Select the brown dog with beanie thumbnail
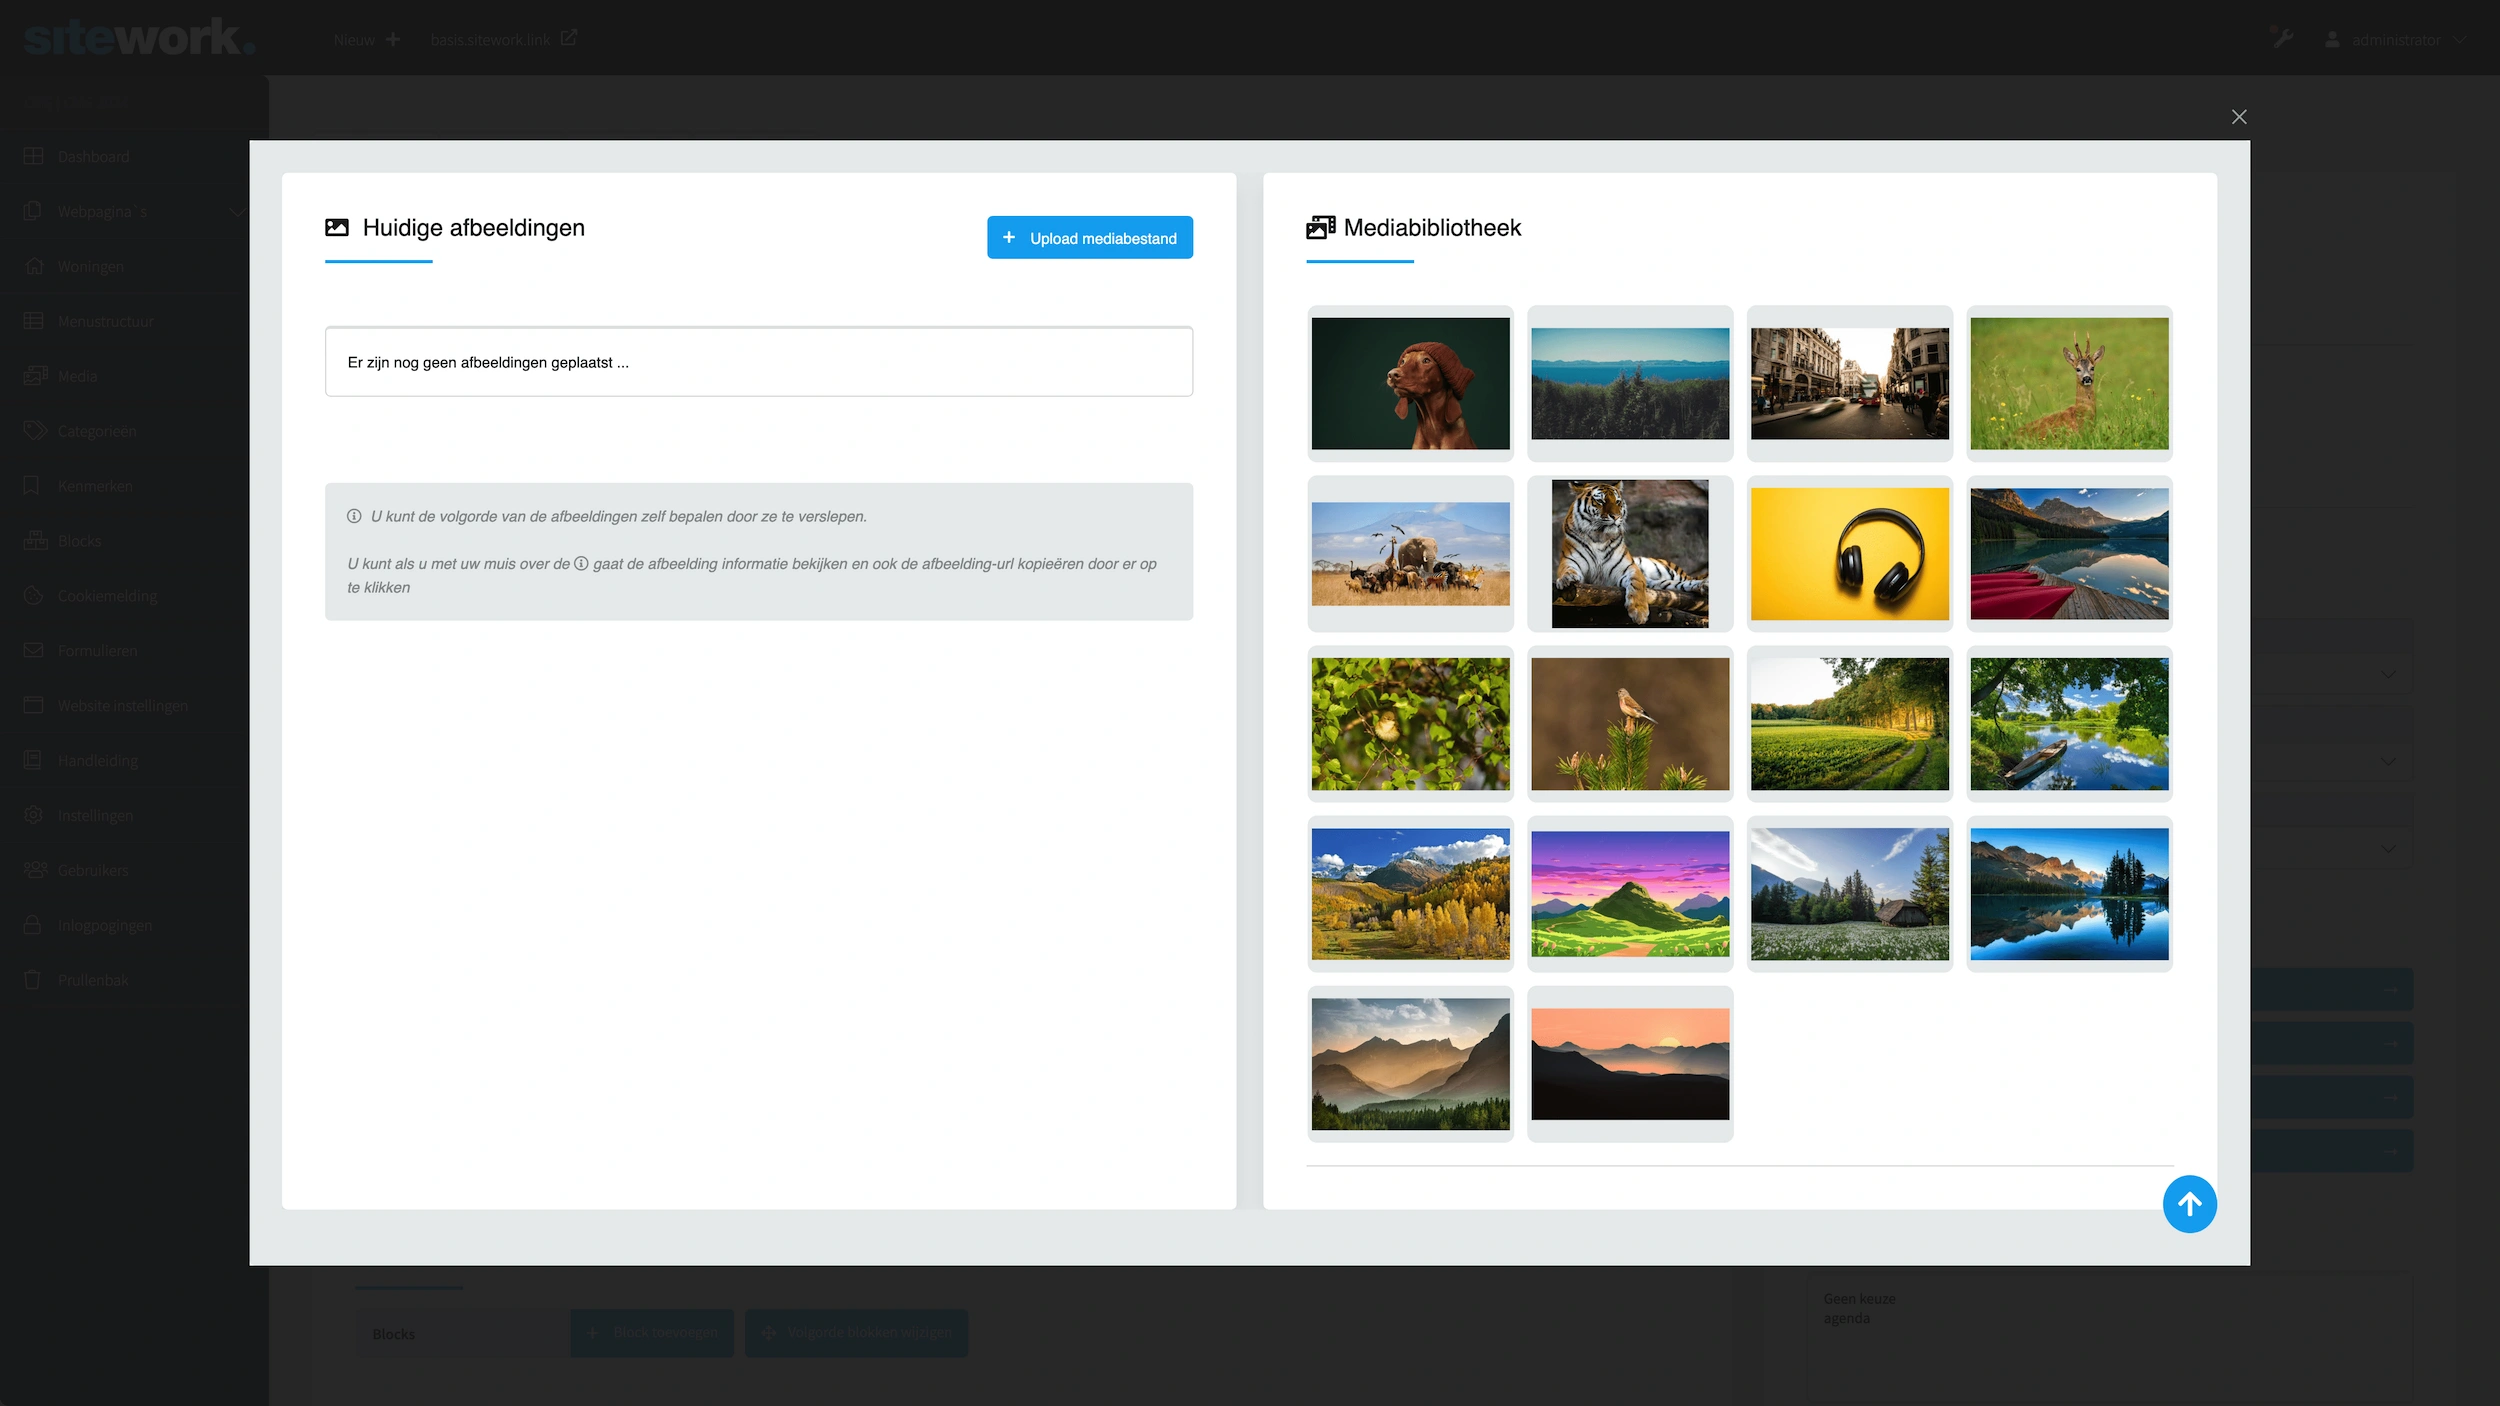Viewport: 2500px width, 1406px height. click(x=1410, y=384)
